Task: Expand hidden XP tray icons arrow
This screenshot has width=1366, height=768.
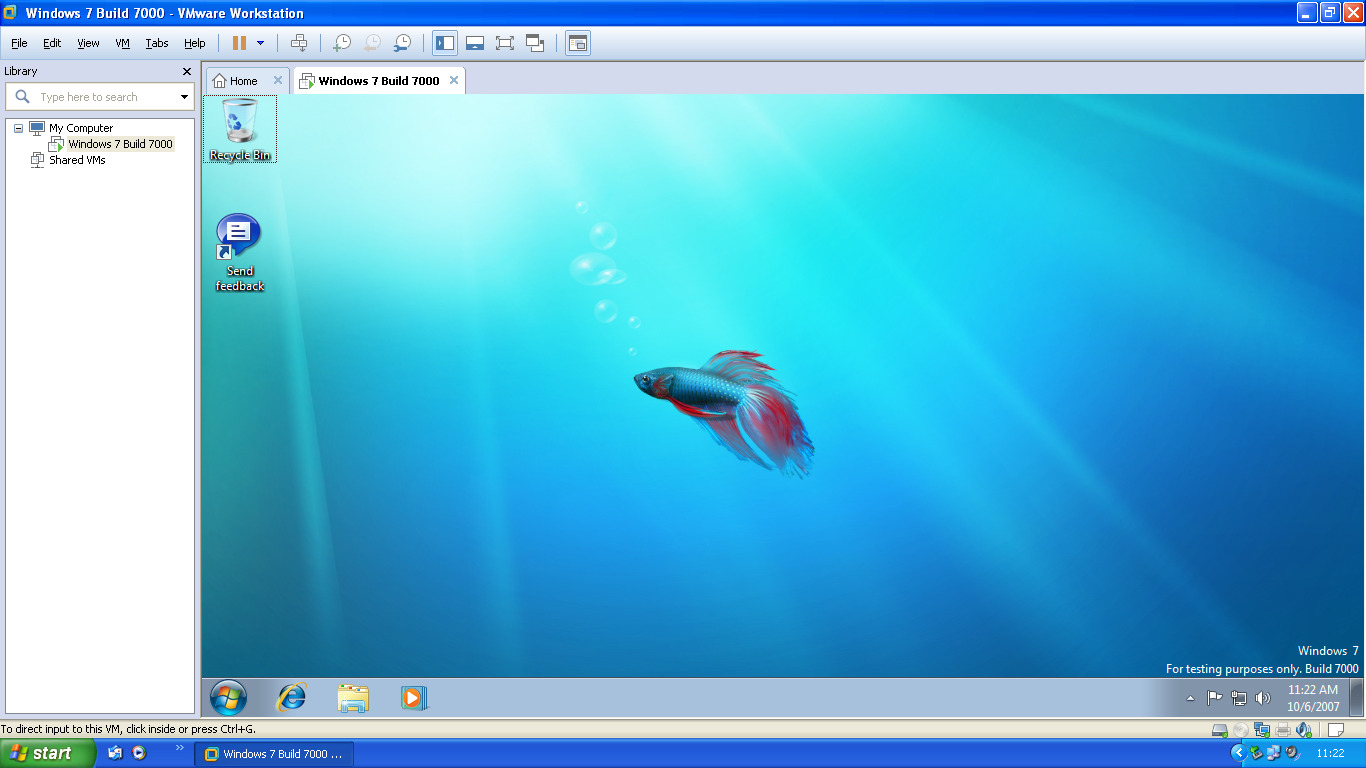Action: (x=1239, y=753)
